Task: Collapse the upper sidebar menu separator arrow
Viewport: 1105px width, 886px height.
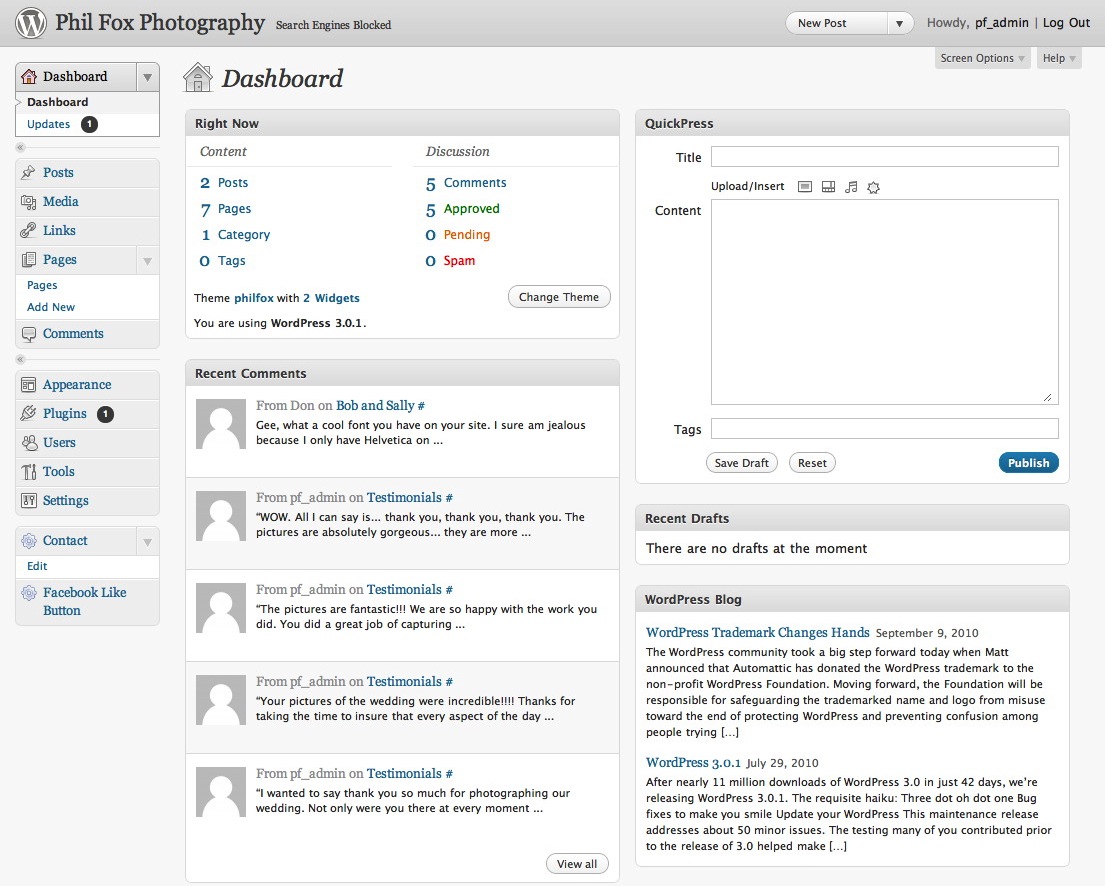Action: tap(20, 147)
